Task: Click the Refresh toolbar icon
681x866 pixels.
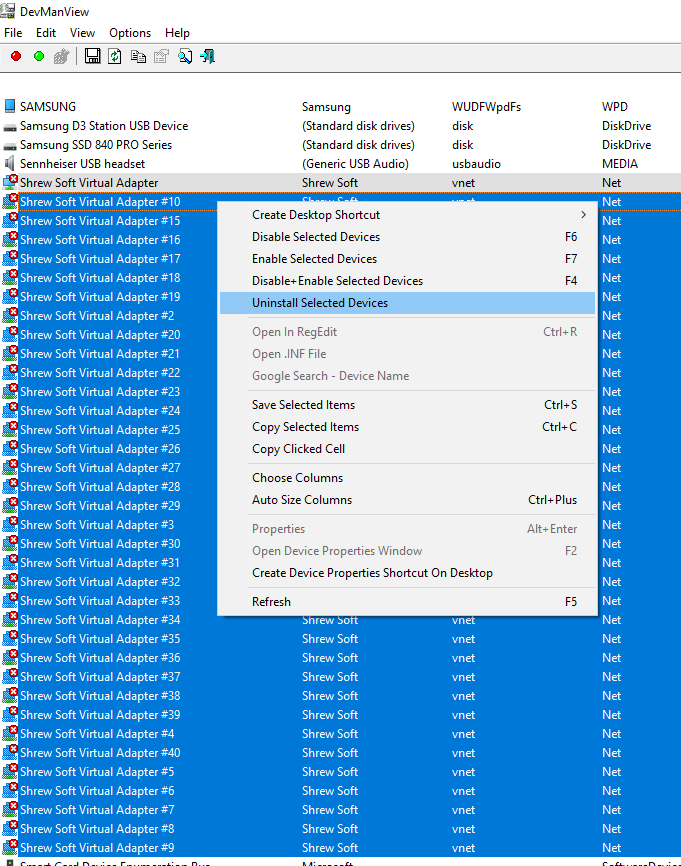Action: click(x=115, y=56)
